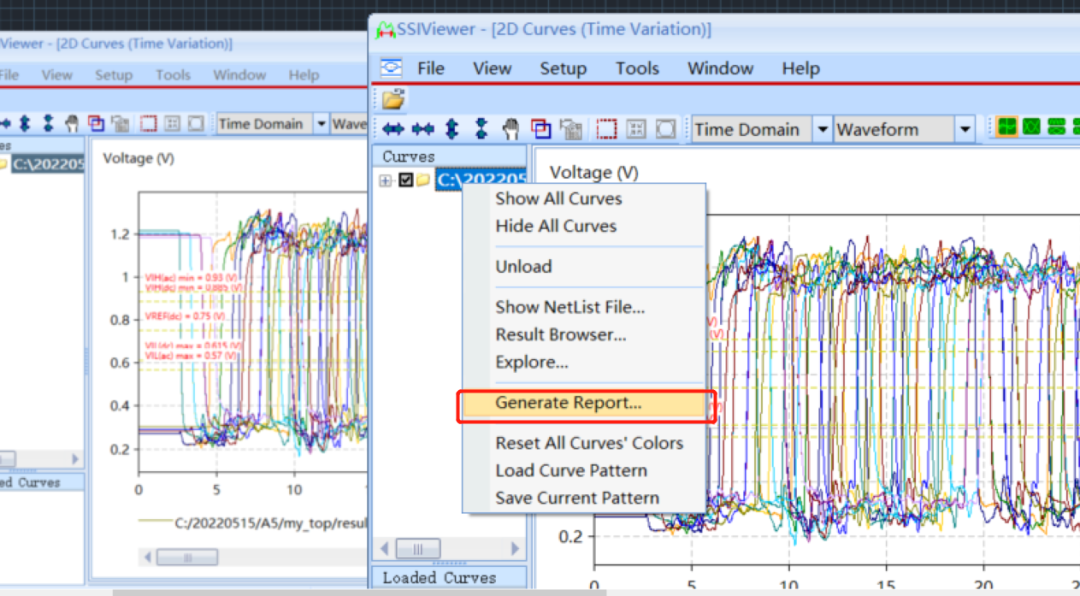1080x596 pixels.
Task: Click left scroll arrow under front Curves panel
Action: click(384, 549)
